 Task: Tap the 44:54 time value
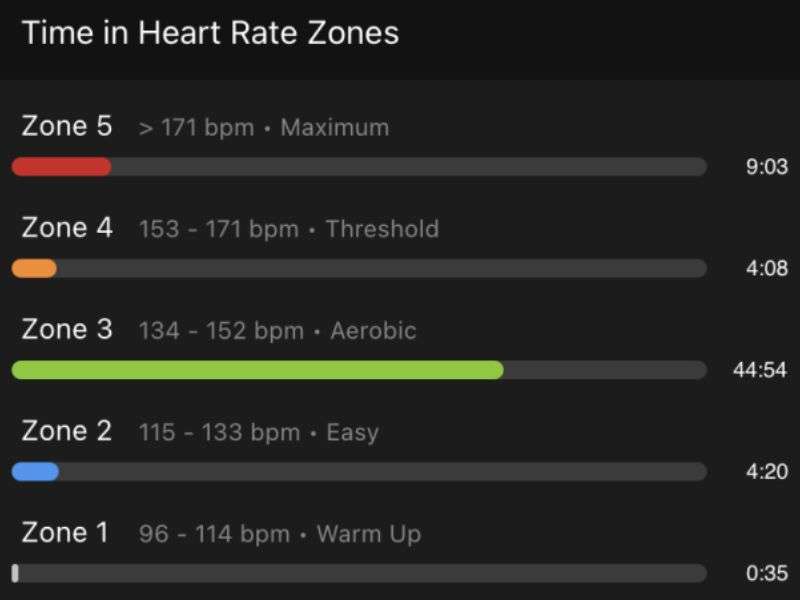coord(760,370)
